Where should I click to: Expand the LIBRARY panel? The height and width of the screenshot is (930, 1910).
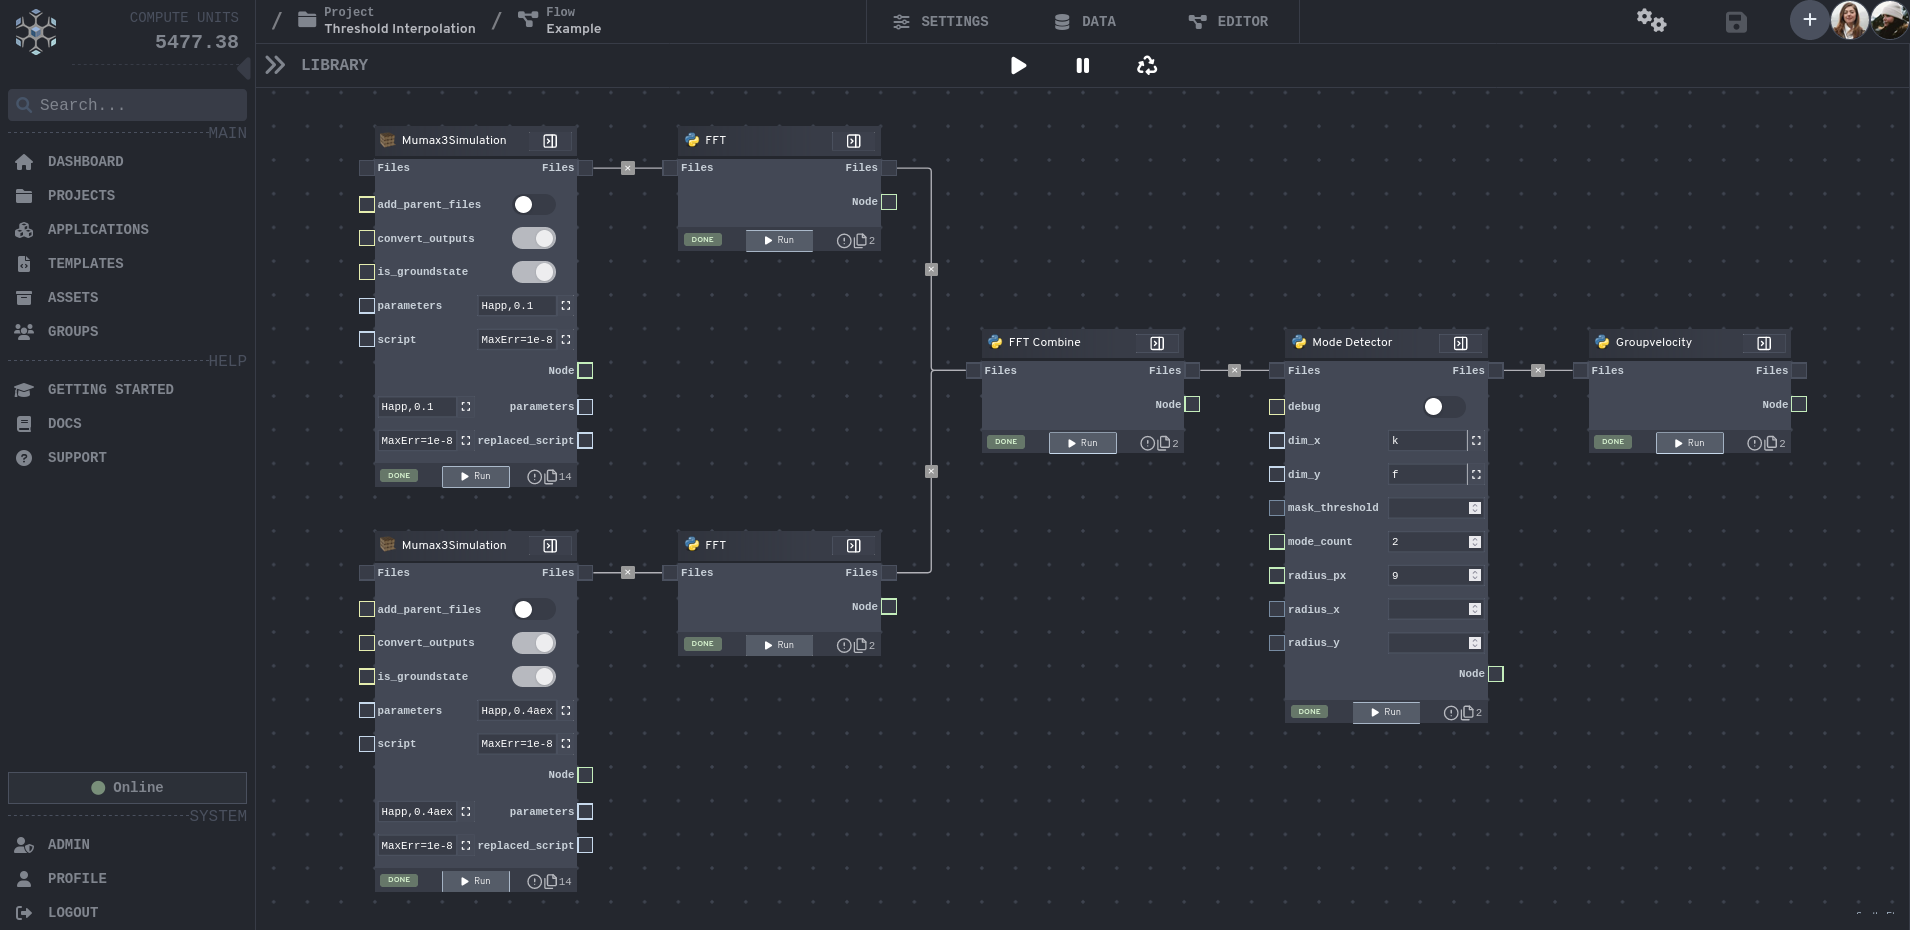pyautogui.click(x=275, y=65)
